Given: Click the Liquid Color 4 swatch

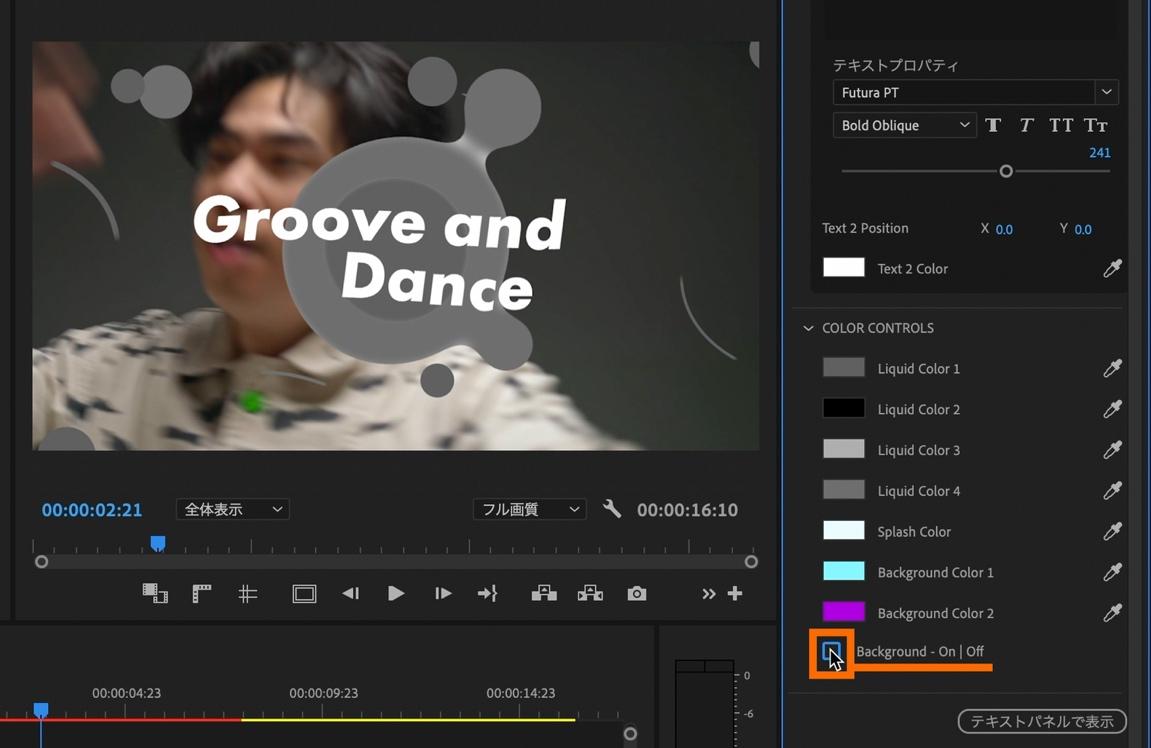Looking at the screenshot, I should [843, 490].
